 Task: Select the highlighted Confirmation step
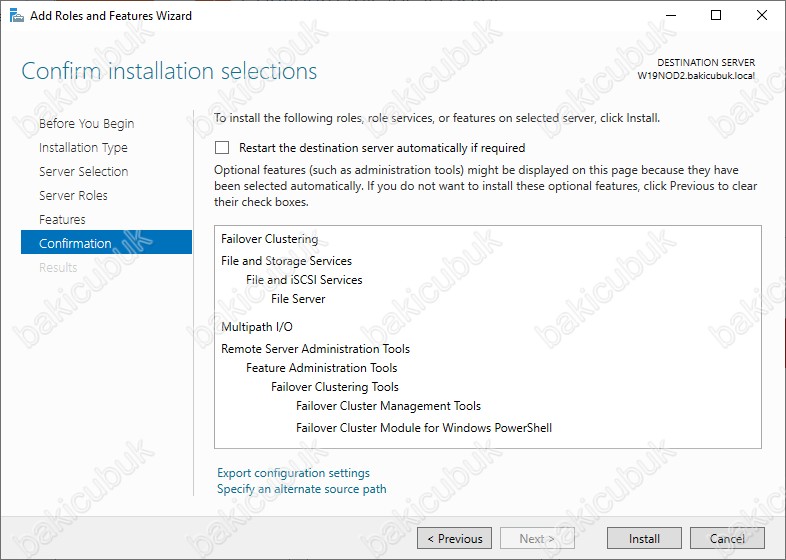coord(106,242)
